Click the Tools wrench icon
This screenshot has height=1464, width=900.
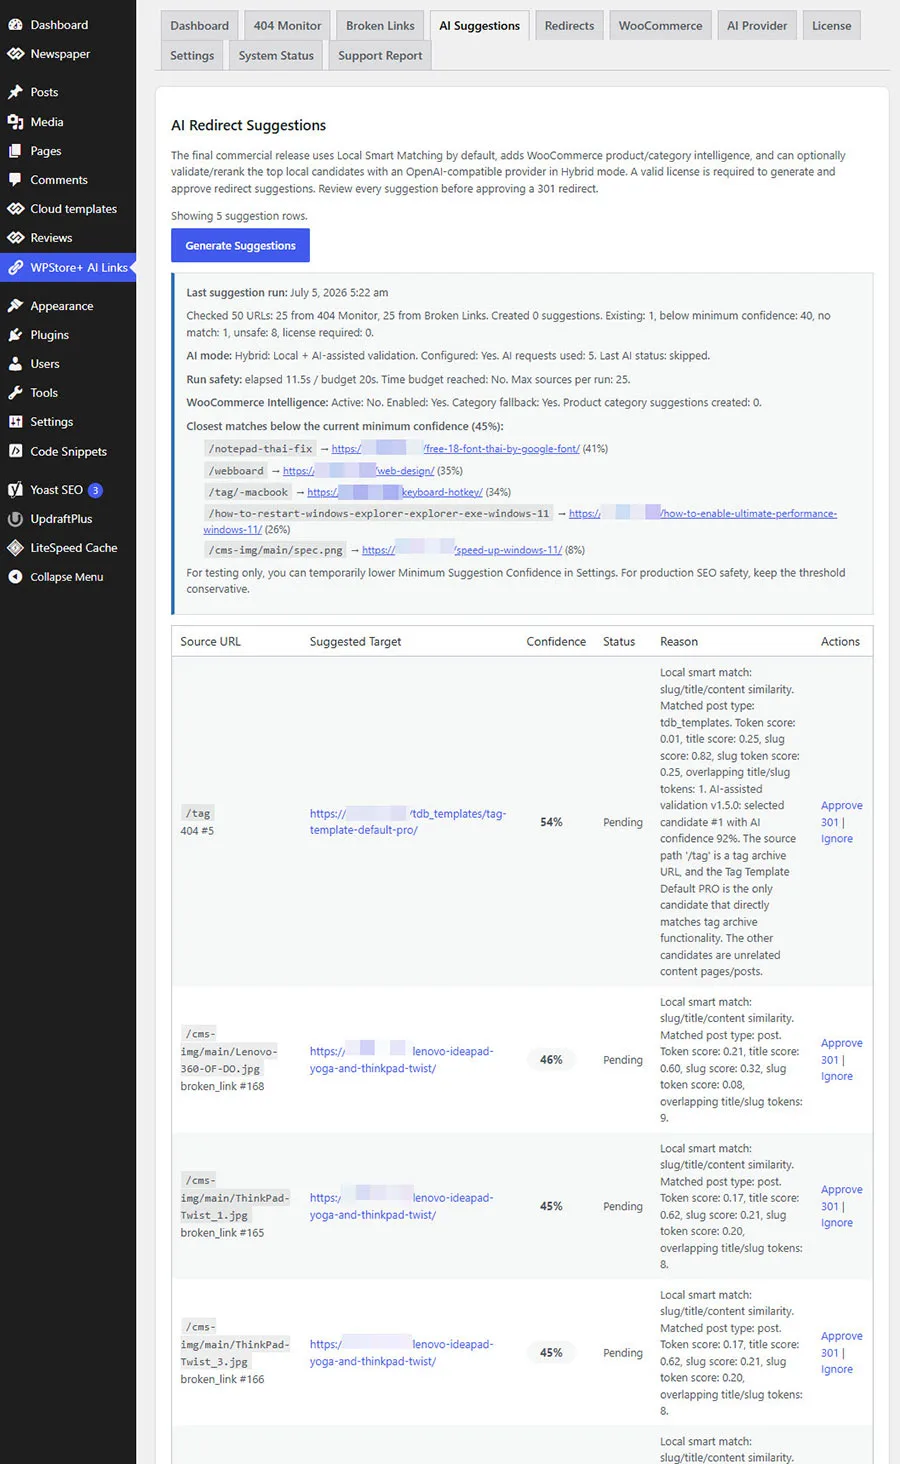pos(15,393)
